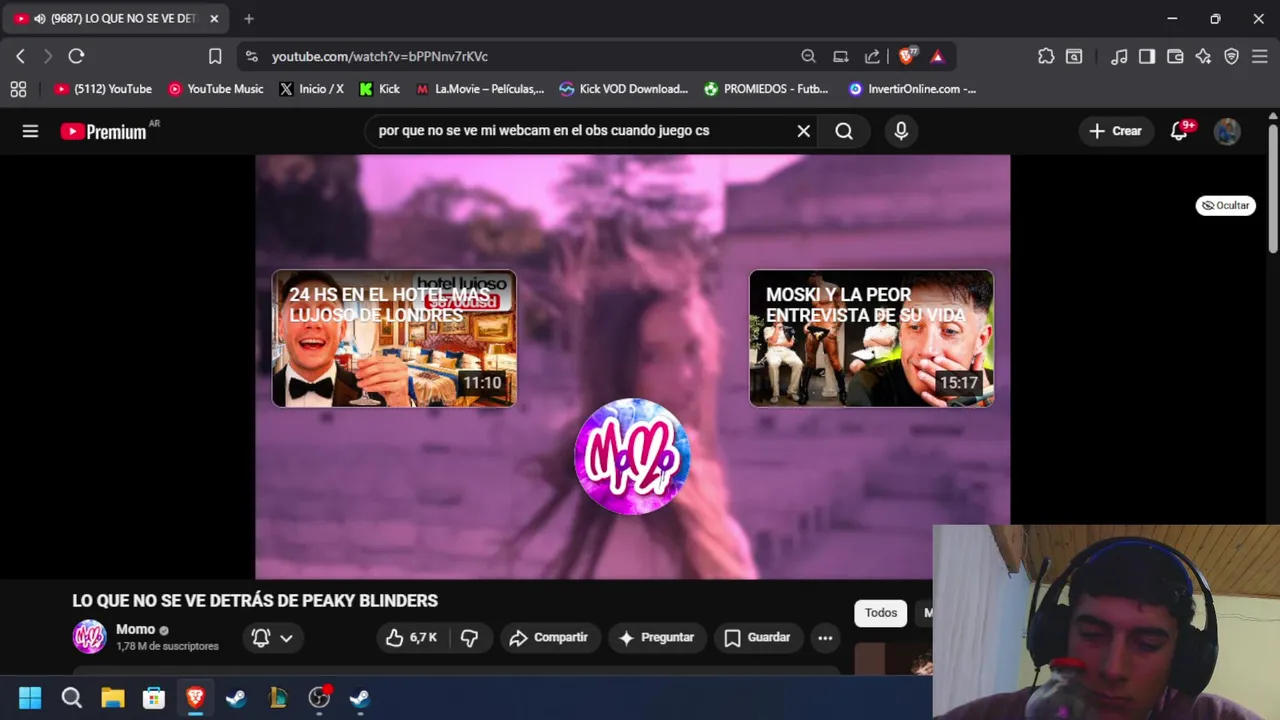Open YouTube notifications bell
The height and width of the screenshot is (720, 1280).
coord(1179,131)
